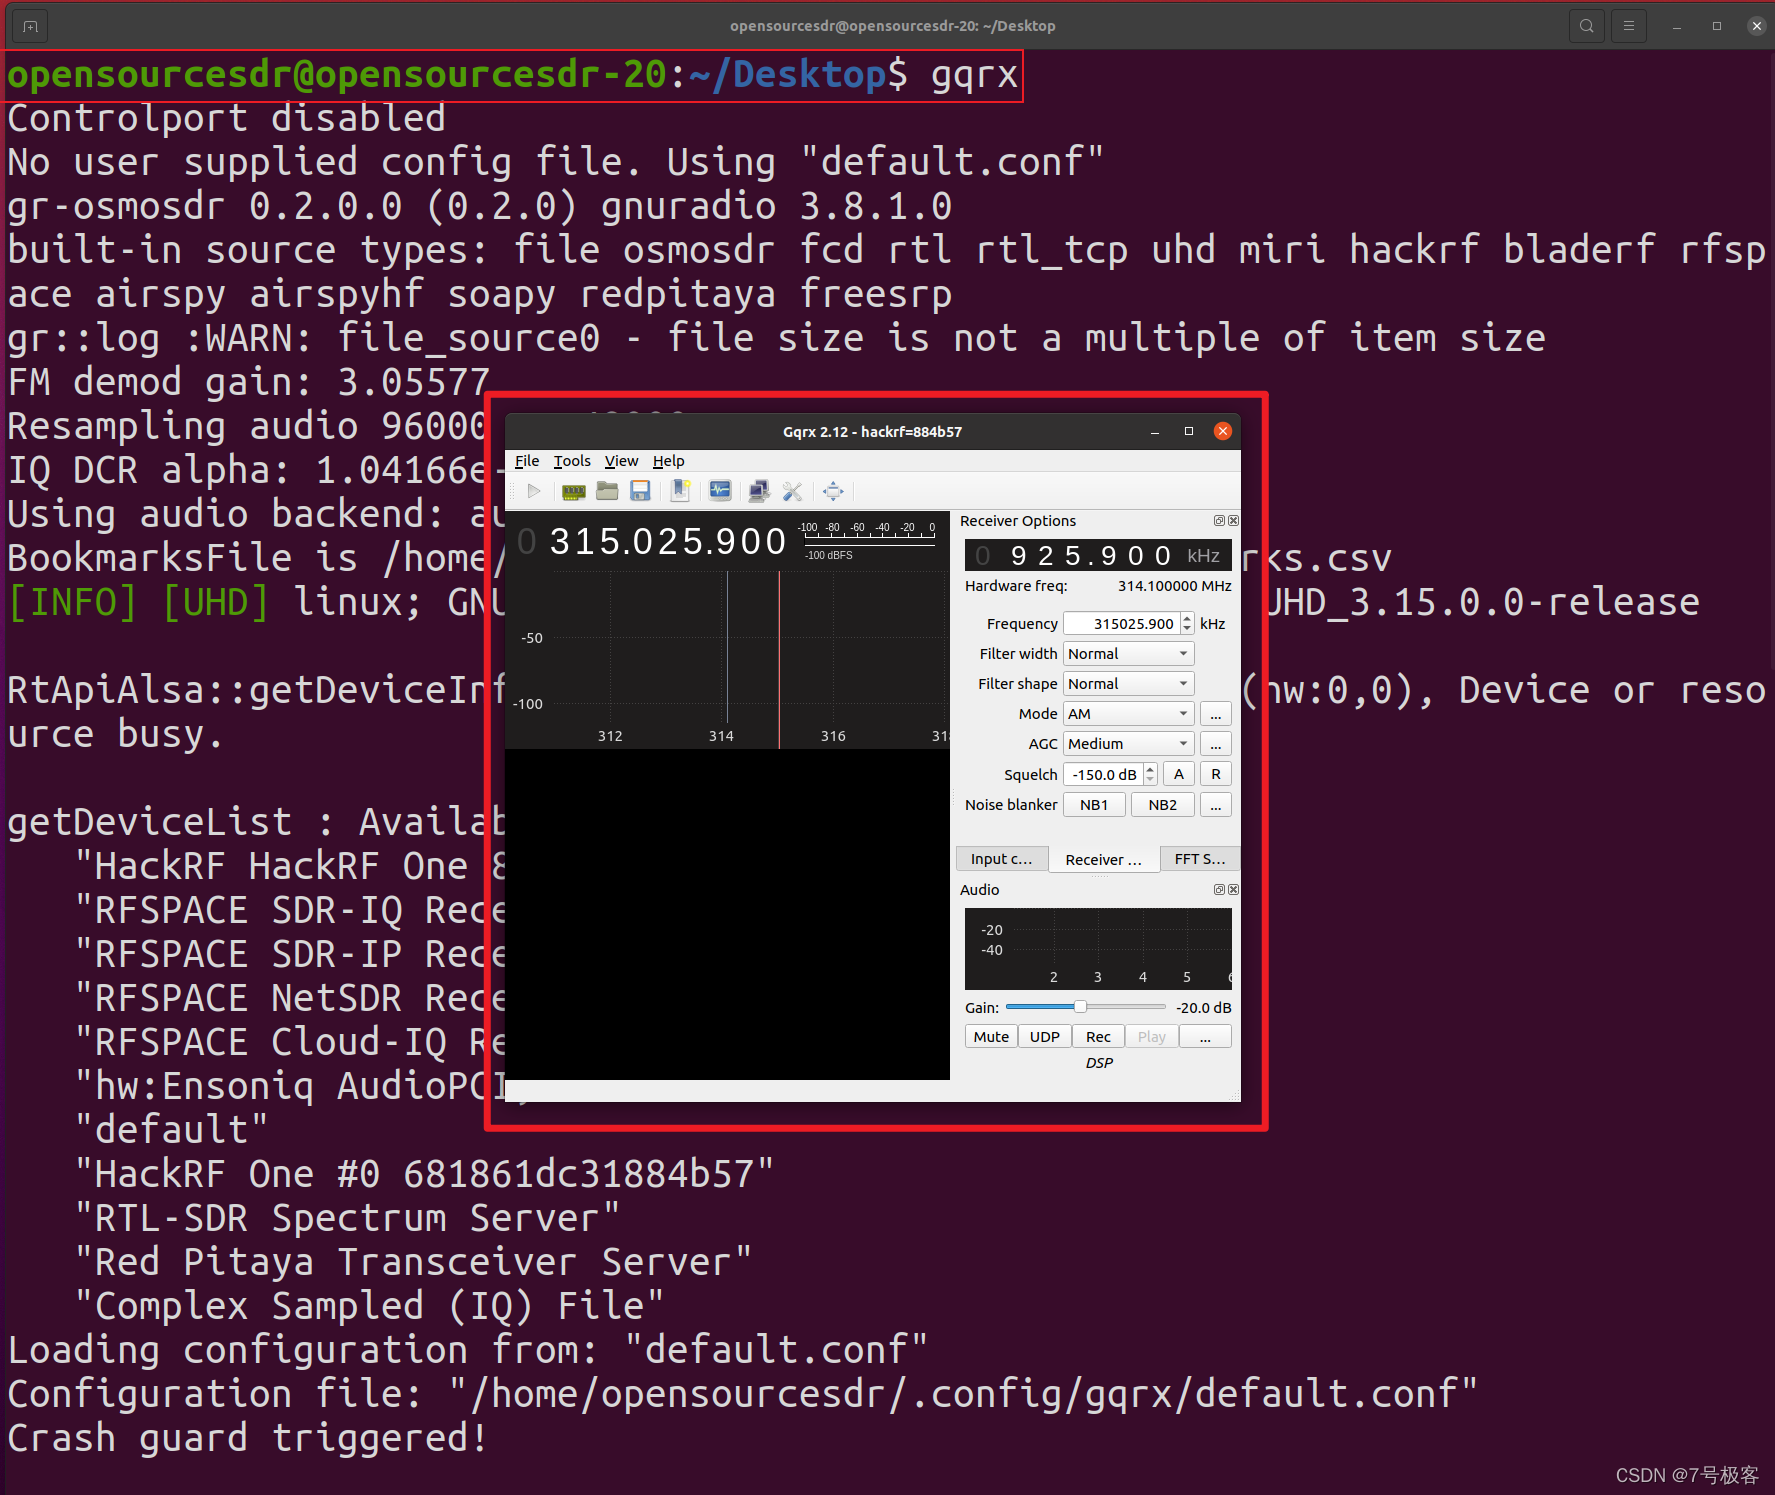The height and width of the screenshot is (1495, 1775).
Task: Start DSP with the play icon
Action: pyautogui.click(x=534, y=491)
